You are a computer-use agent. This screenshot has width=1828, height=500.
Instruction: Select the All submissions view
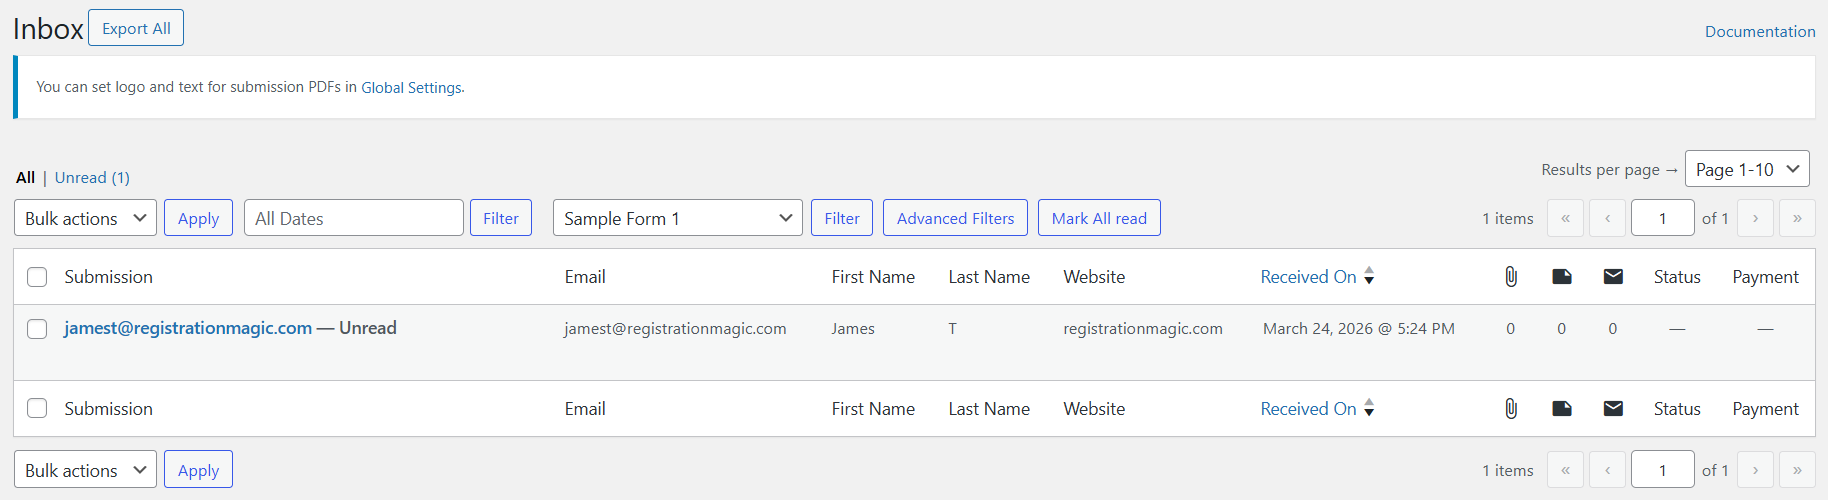[x=25, y=178]
